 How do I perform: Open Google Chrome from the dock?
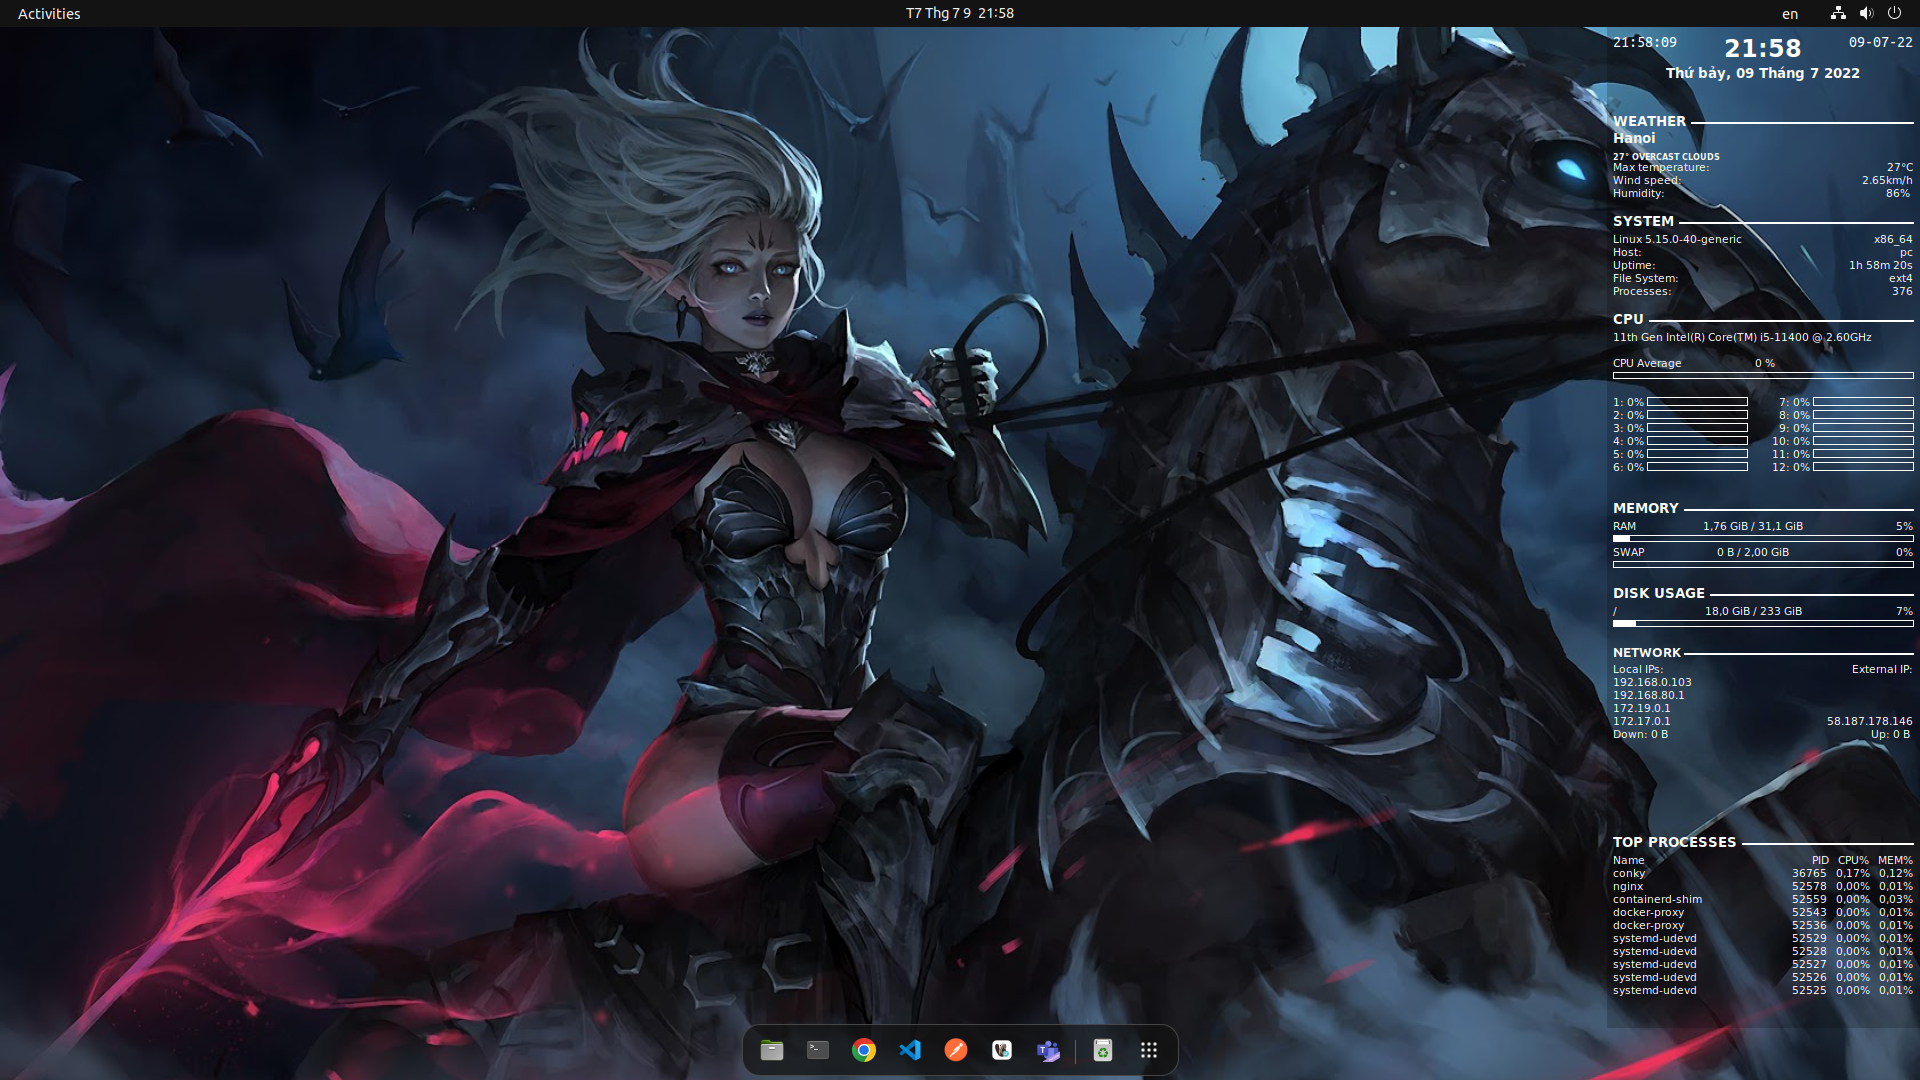pyautogui.click(x=864, y=1050)
